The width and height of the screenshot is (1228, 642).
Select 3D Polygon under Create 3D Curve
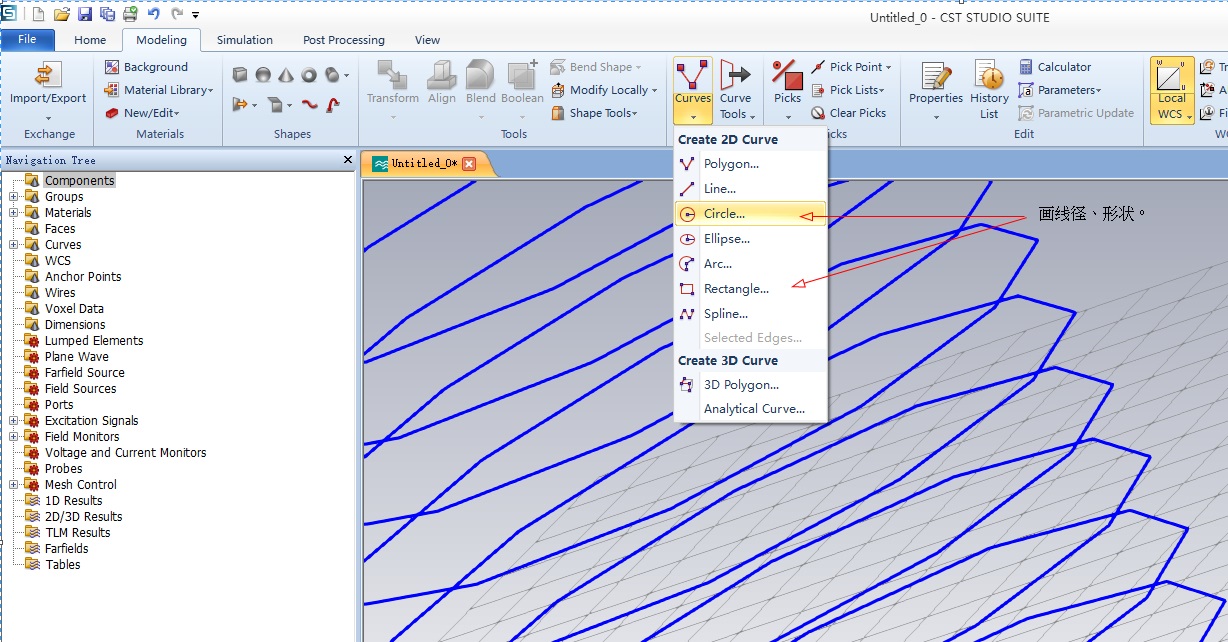pos(751,385)
